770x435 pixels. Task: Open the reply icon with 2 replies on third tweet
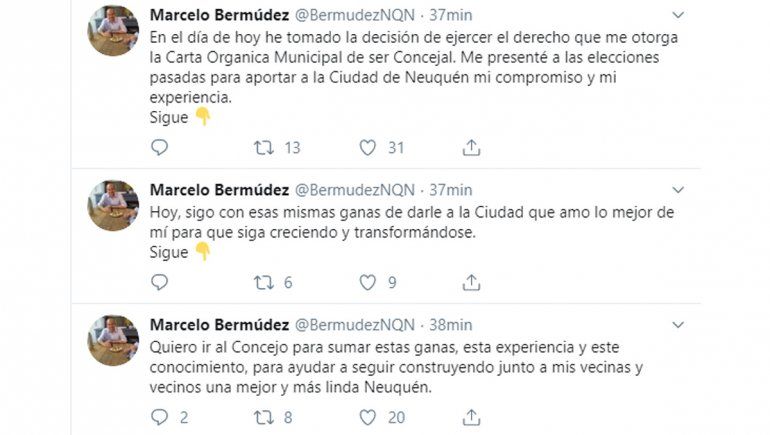[159, 417]
